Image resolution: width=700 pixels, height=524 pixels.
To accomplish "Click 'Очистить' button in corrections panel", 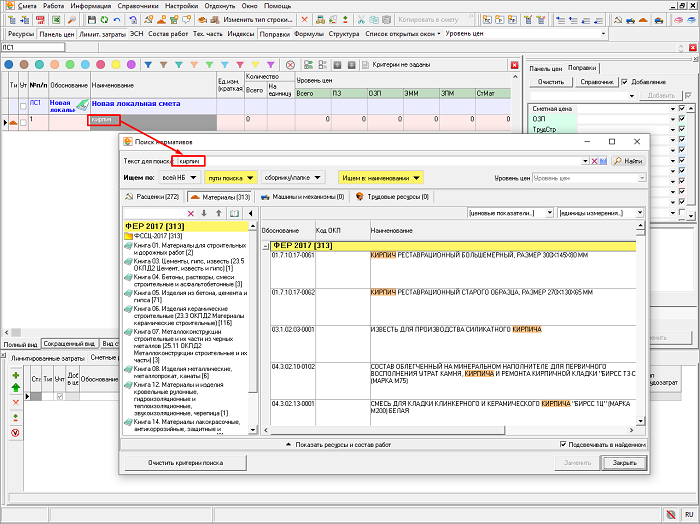I will tap(550, 82).
